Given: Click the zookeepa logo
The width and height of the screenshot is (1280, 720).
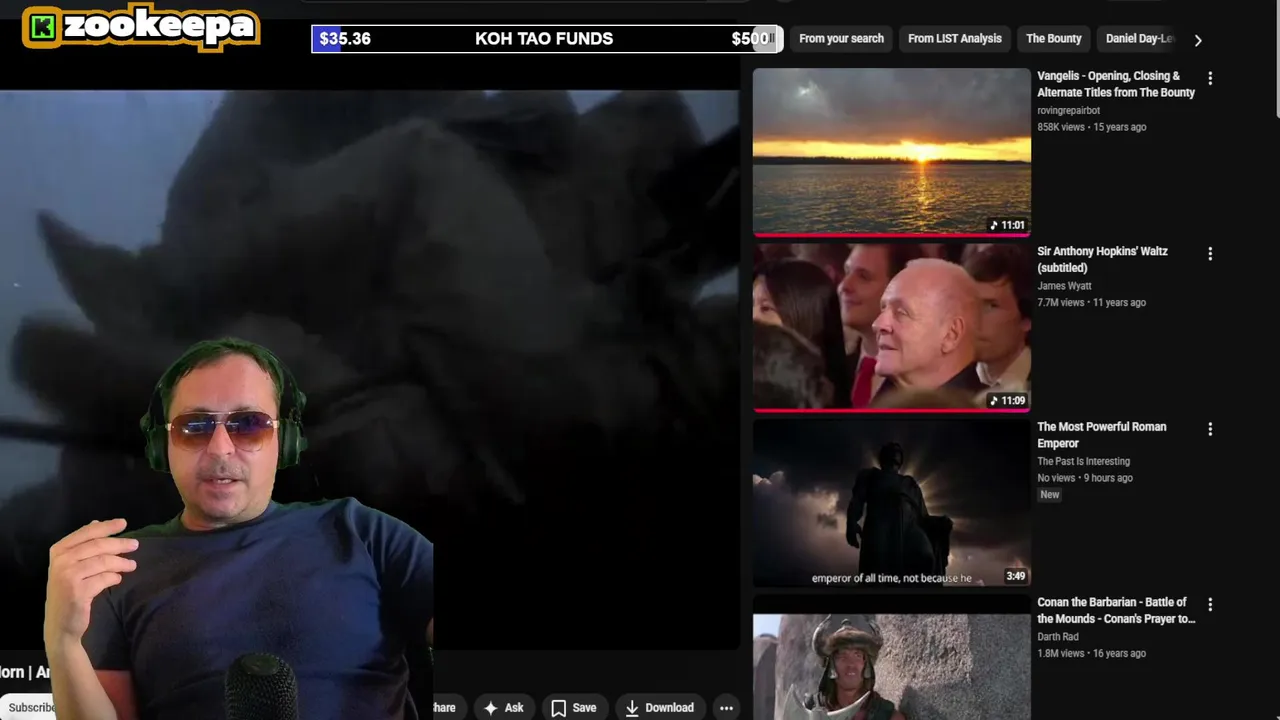Looking at the screenshot, I should pyautogui.click(x=141, y=27).
